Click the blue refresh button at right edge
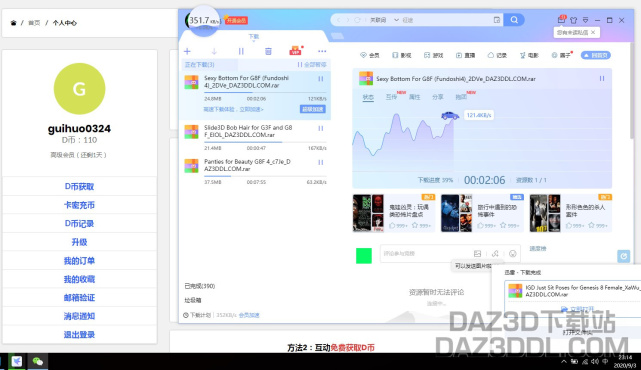 [x=623, y=256]
